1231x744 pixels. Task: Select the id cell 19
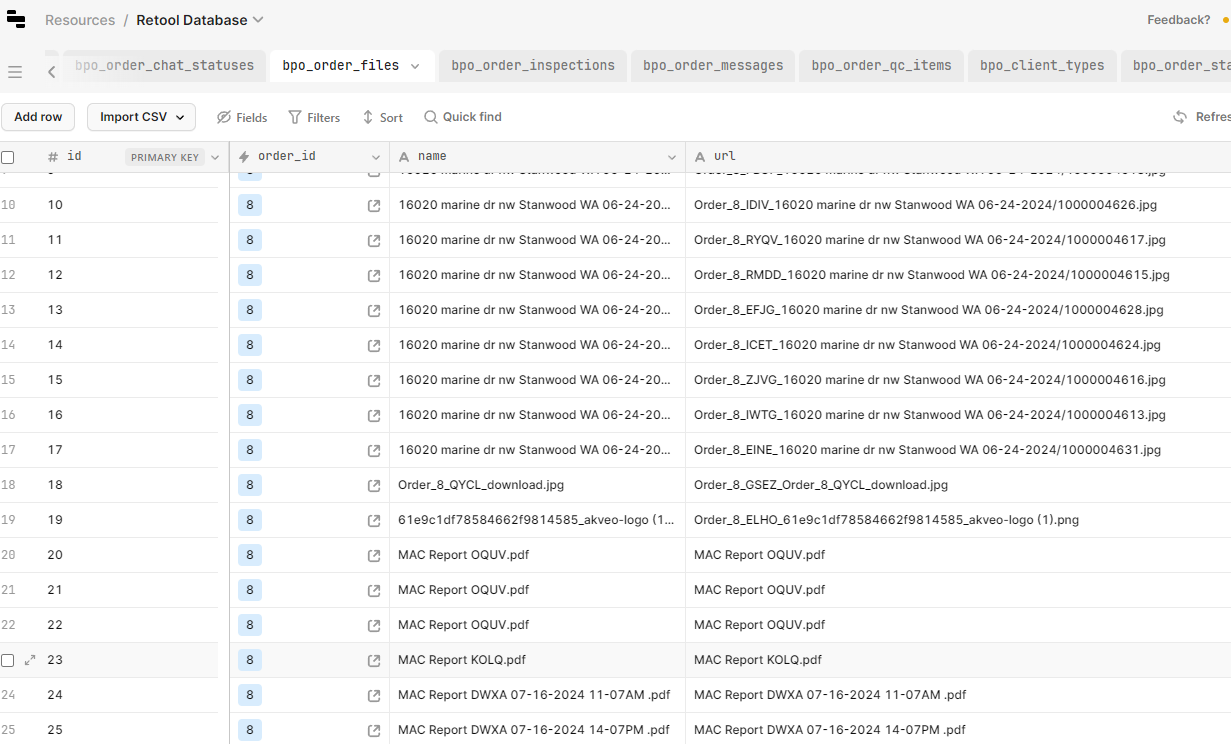132,520
